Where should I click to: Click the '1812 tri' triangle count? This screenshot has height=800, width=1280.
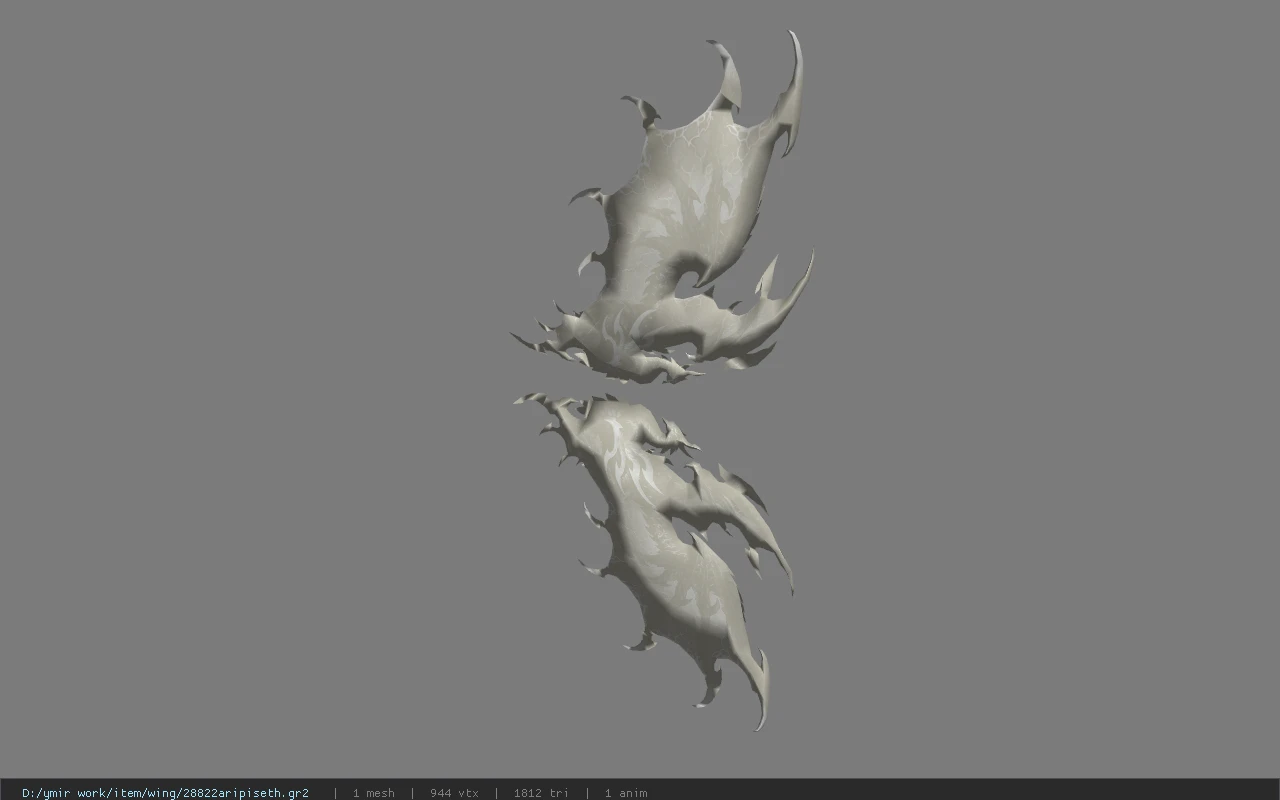pos(540,793)
